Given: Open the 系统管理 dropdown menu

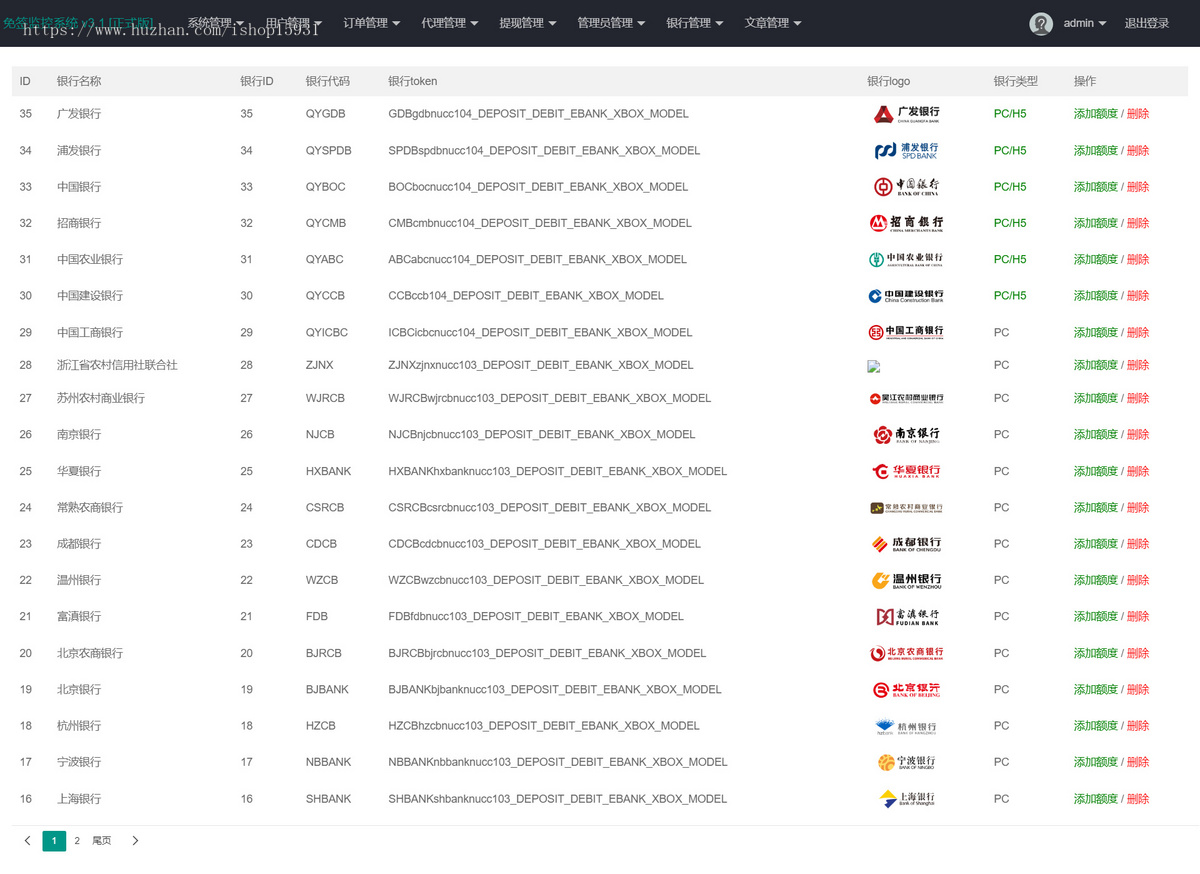Looking at the screenshot, I should pos(215,23).
